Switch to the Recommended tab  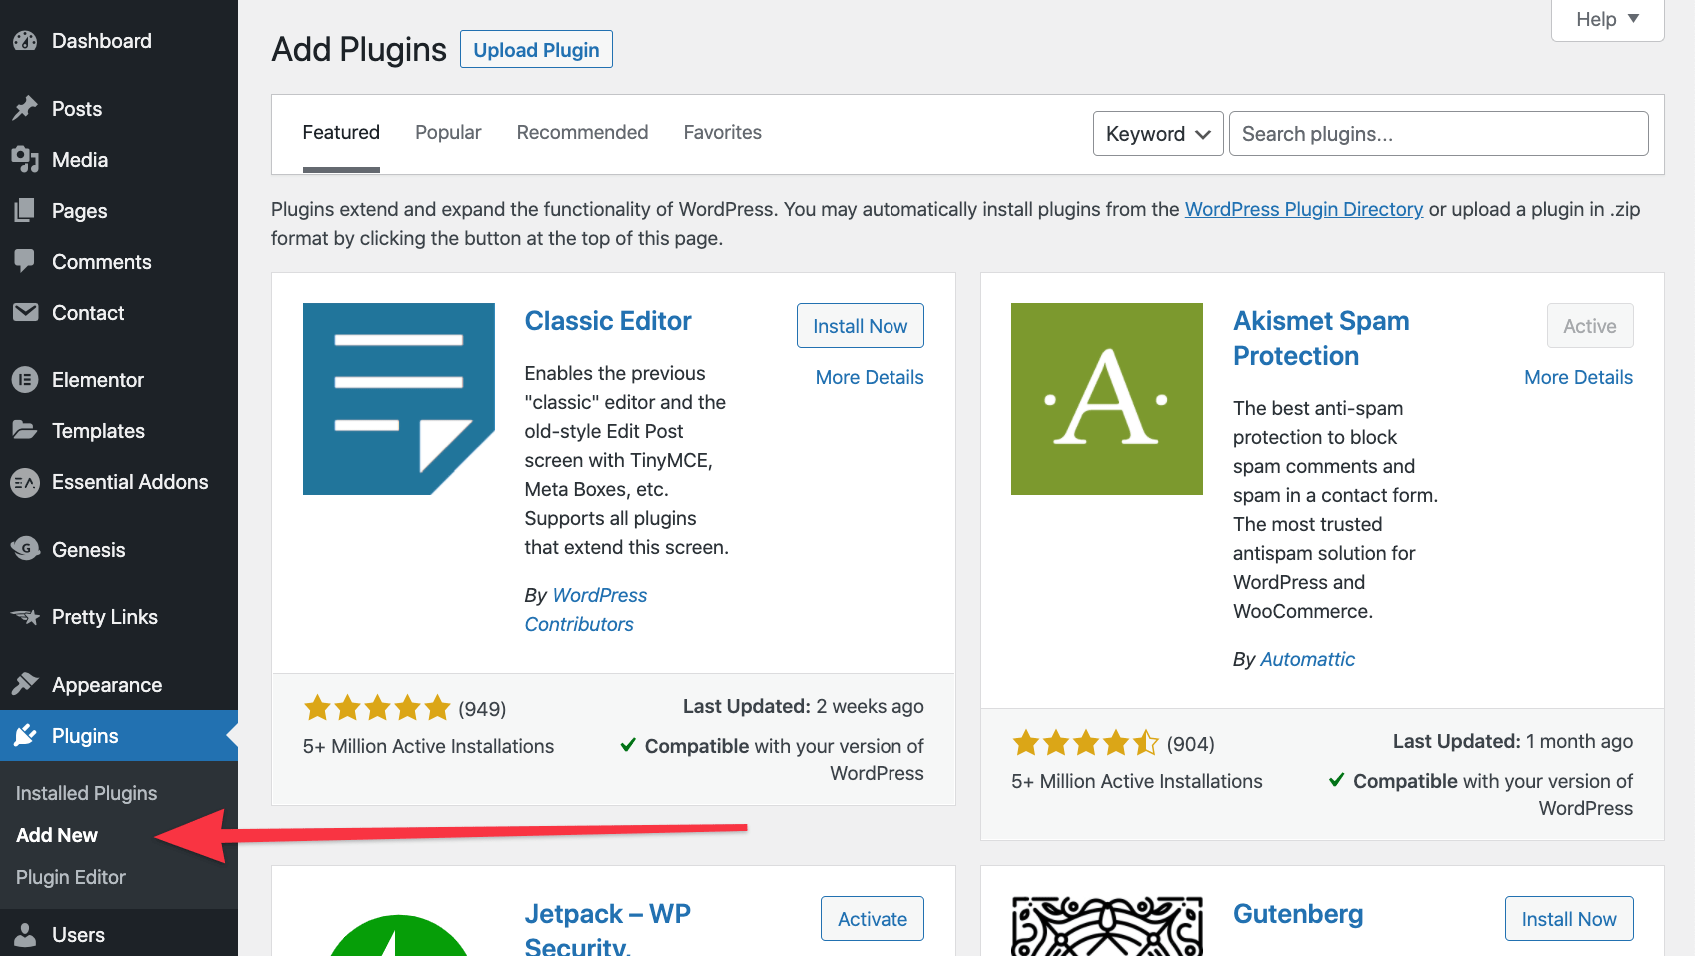582,133
